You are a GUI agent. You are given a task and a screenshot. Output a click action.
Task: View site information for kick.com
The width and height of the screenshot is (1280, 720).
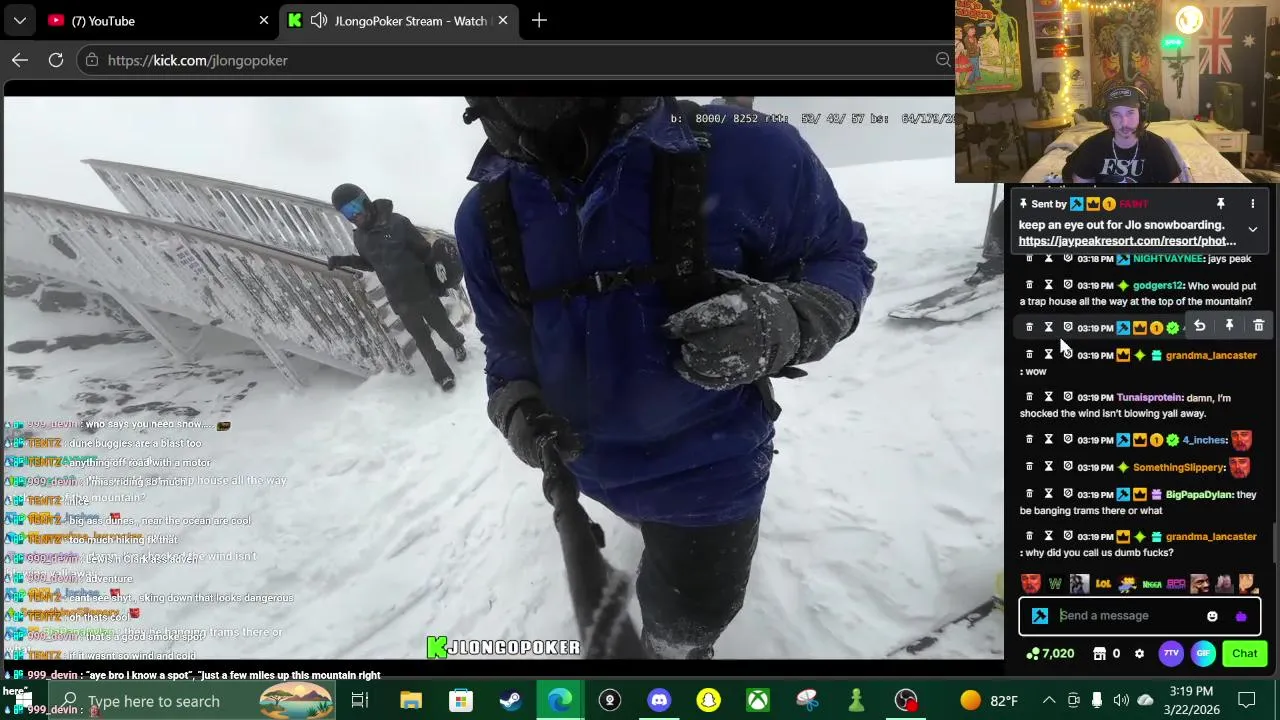pos(92,60)
